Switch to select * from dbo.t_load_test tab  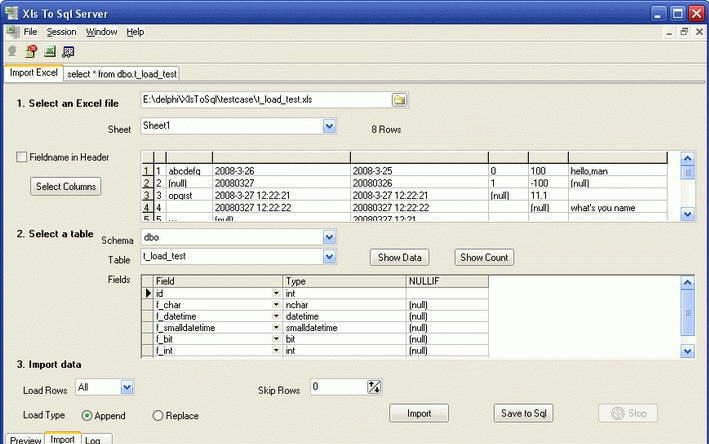tap(122, 74)
